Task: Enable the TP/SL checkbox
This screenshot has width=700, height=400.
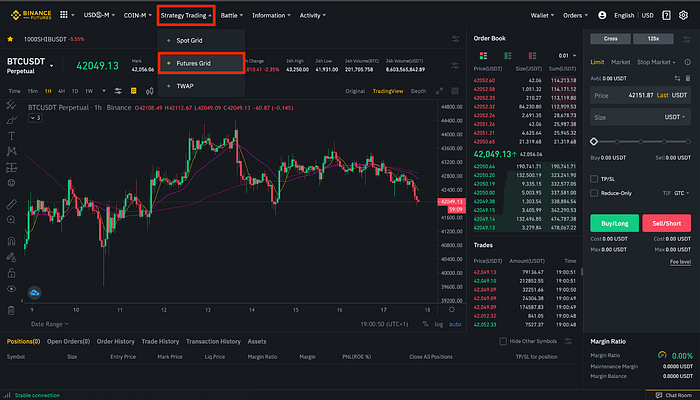Action: click(594, 179)
